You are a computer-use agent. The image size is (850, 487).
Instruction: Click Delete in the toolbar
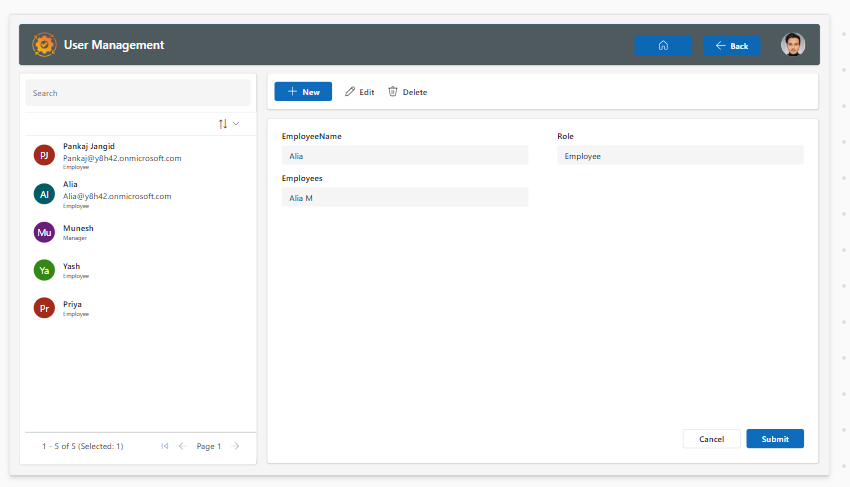click(408, 92)
